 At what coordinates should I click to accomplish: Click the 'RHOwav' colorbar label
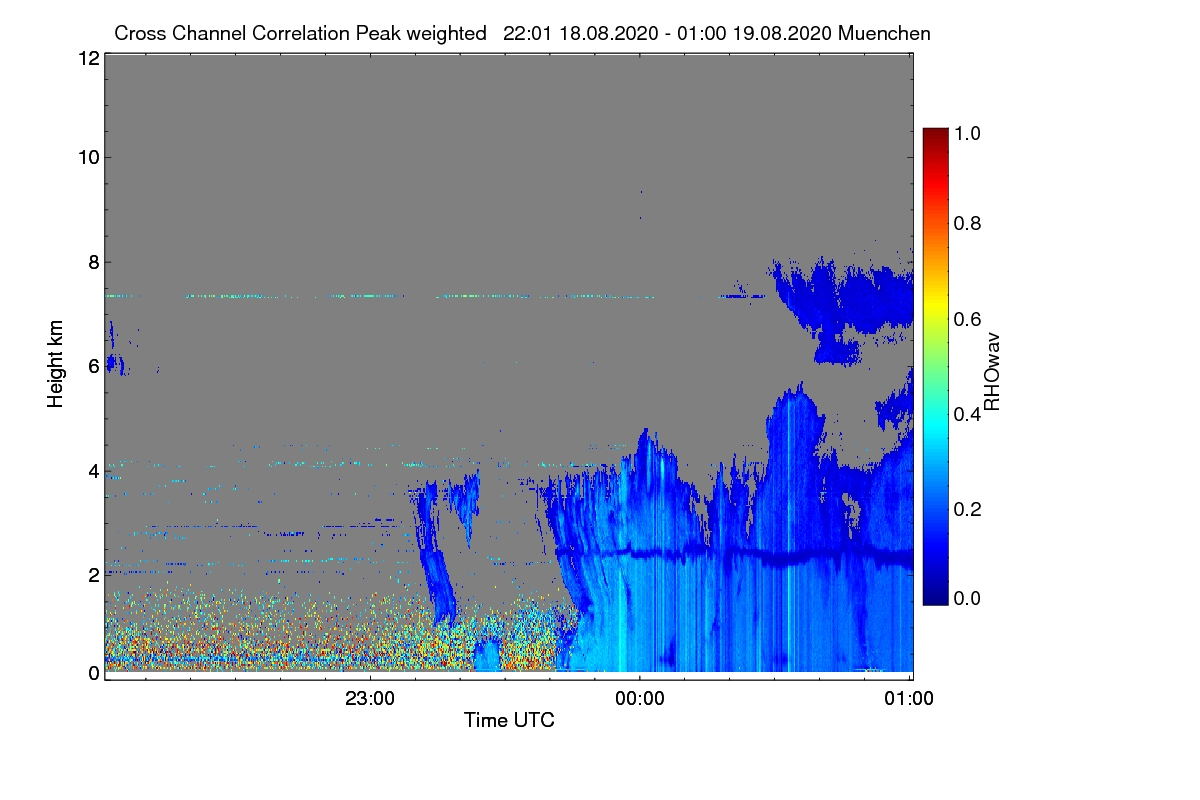click(x=992, y=371)
